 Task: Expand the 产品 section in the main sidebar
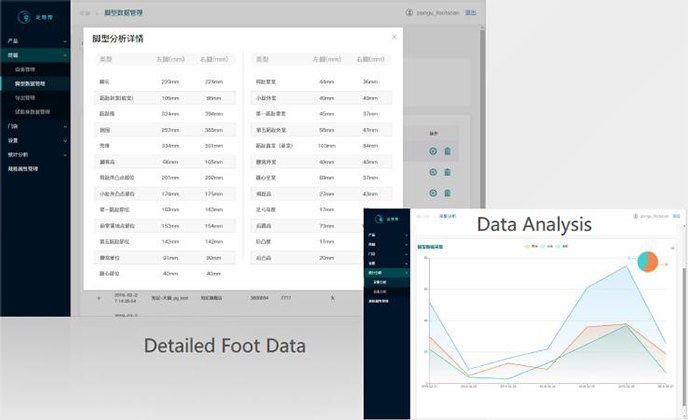pyautogui.click(x=14, y=42)
